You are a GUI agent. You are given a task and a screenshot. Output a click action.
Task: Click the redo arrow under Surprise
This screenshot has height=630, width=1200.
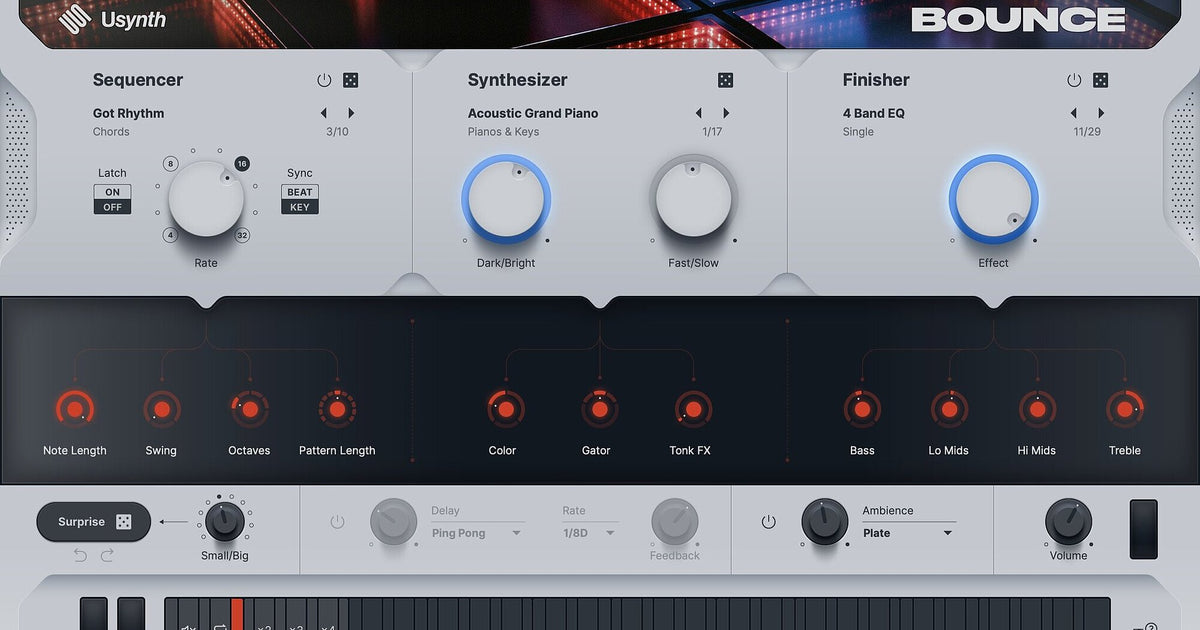pos(107,555)
